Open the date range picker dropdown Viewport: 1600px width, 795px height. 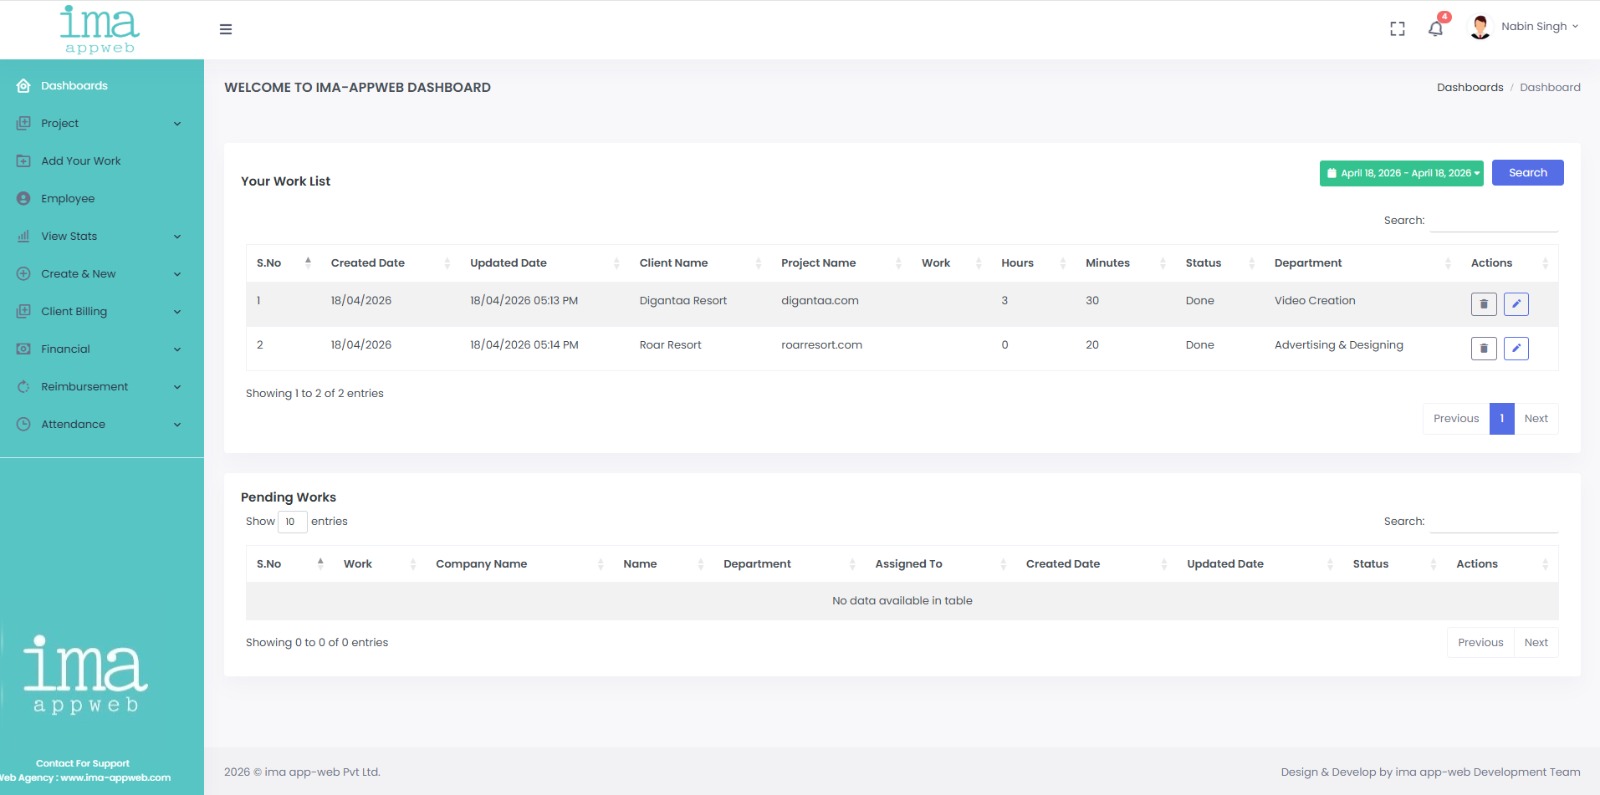(x=1401, y=173)
